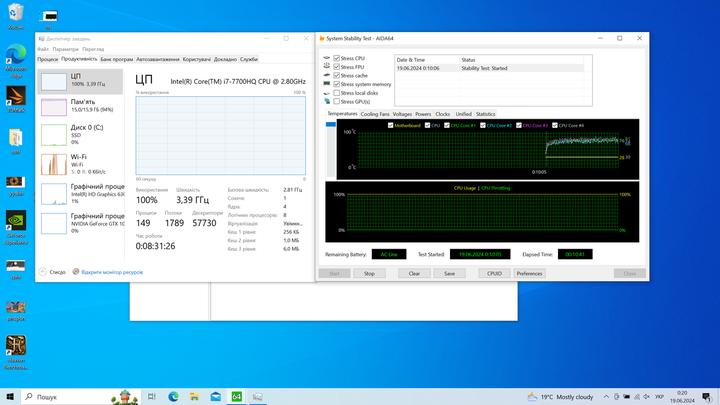The width and height of the screenshot is (720, 405).
Task: Open the Microsoft Edge desktop shortcut
Action: pos(16,61)
